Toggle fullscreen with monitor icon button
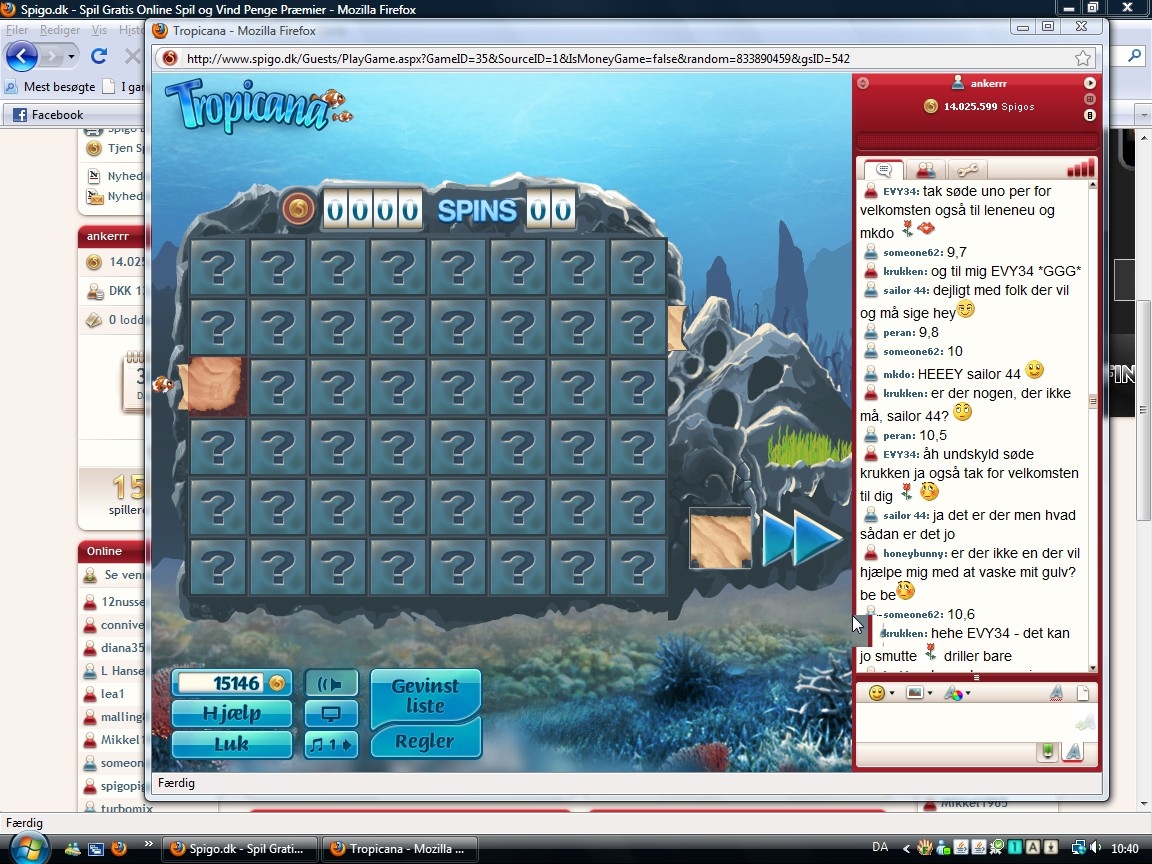This screenshot has width=1152, height=864. tap(331, 714)
